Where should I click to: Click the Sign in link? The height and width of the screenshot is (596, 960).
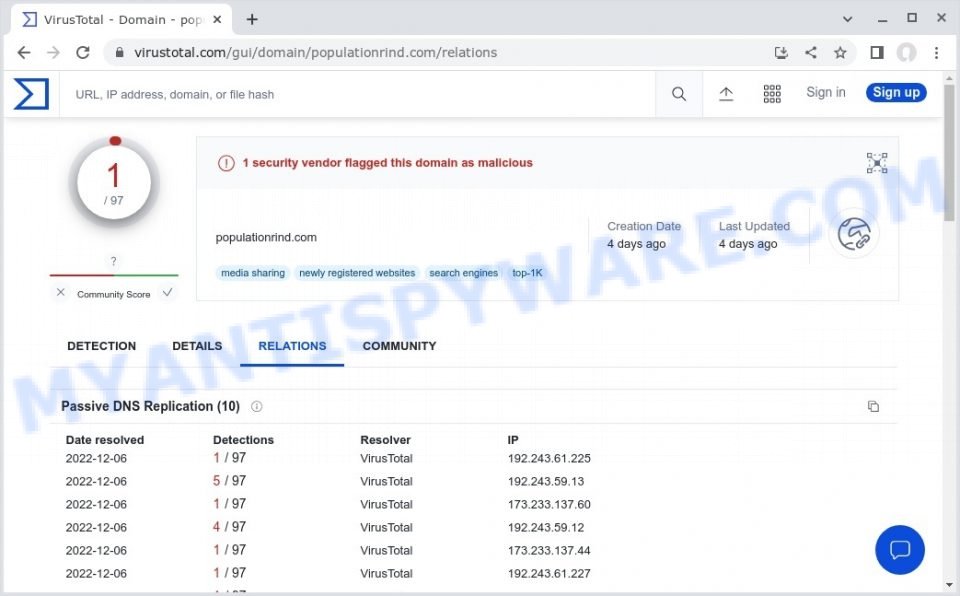click(x=825, y=92)
